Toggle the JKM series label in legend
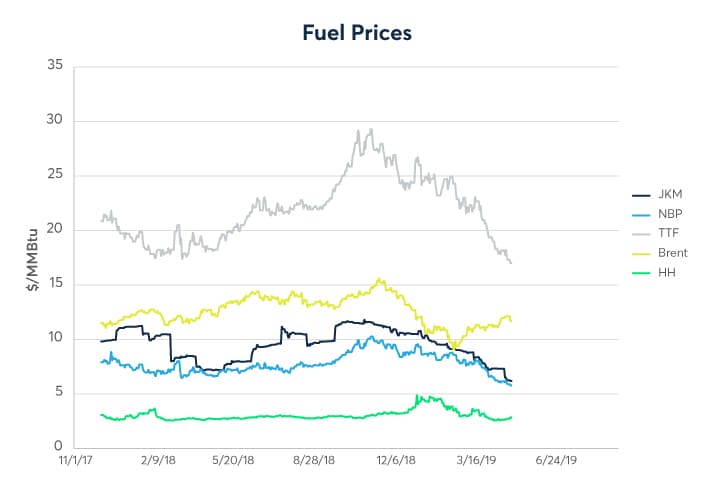Screen dimensions: 720x500 point(670,195)
